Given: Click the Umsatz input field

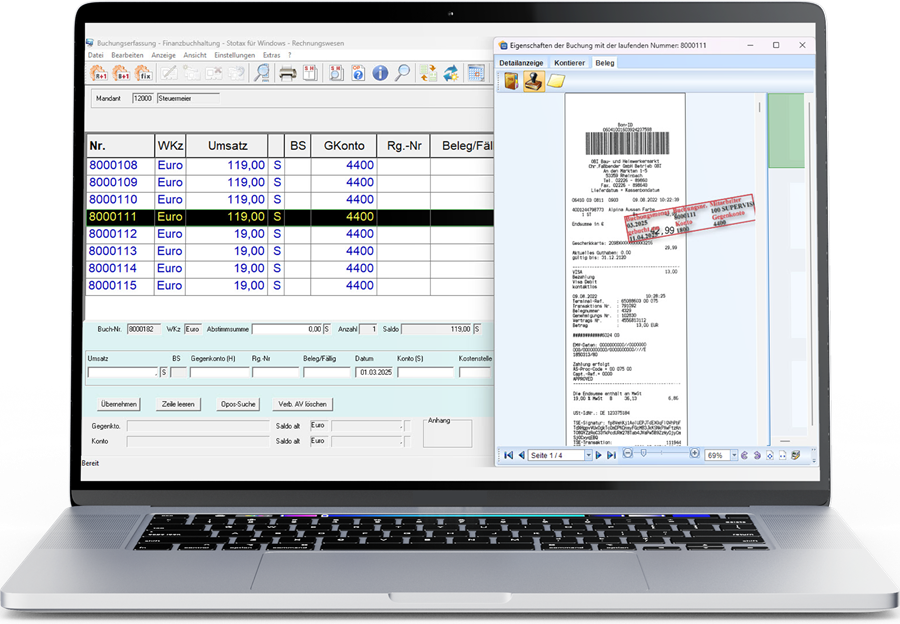Looking at the screenshot, I should (x=122, y=373).
